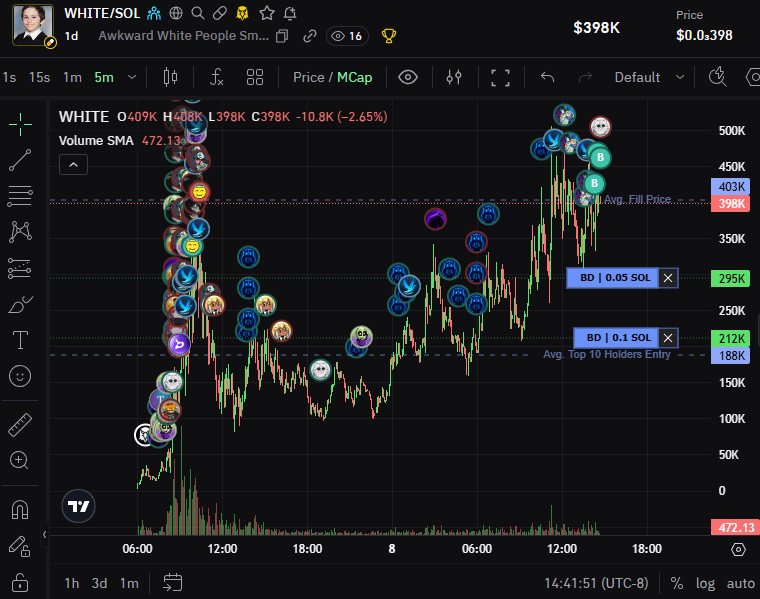Add WHITE/SOL to favorites star
760x599 pixels.
pyautogui.click(x=267, y=13)
